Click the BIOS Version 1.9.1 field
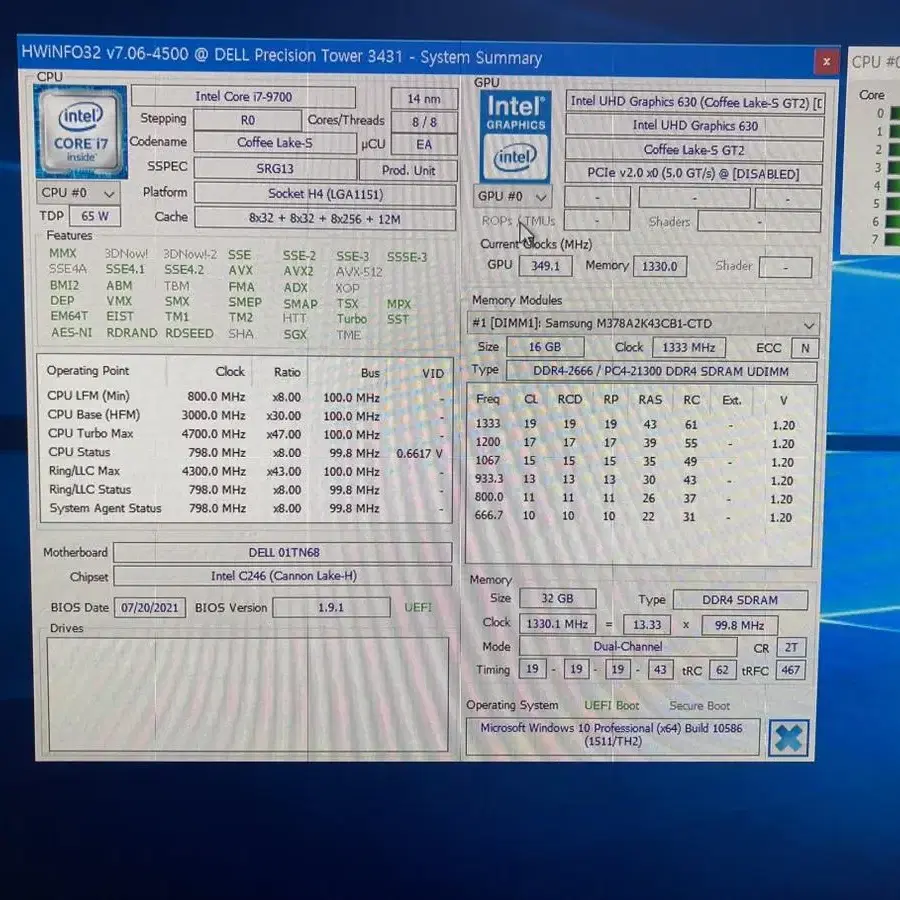The height and width of the screenshot is (900, 900). tap(331, 607)
